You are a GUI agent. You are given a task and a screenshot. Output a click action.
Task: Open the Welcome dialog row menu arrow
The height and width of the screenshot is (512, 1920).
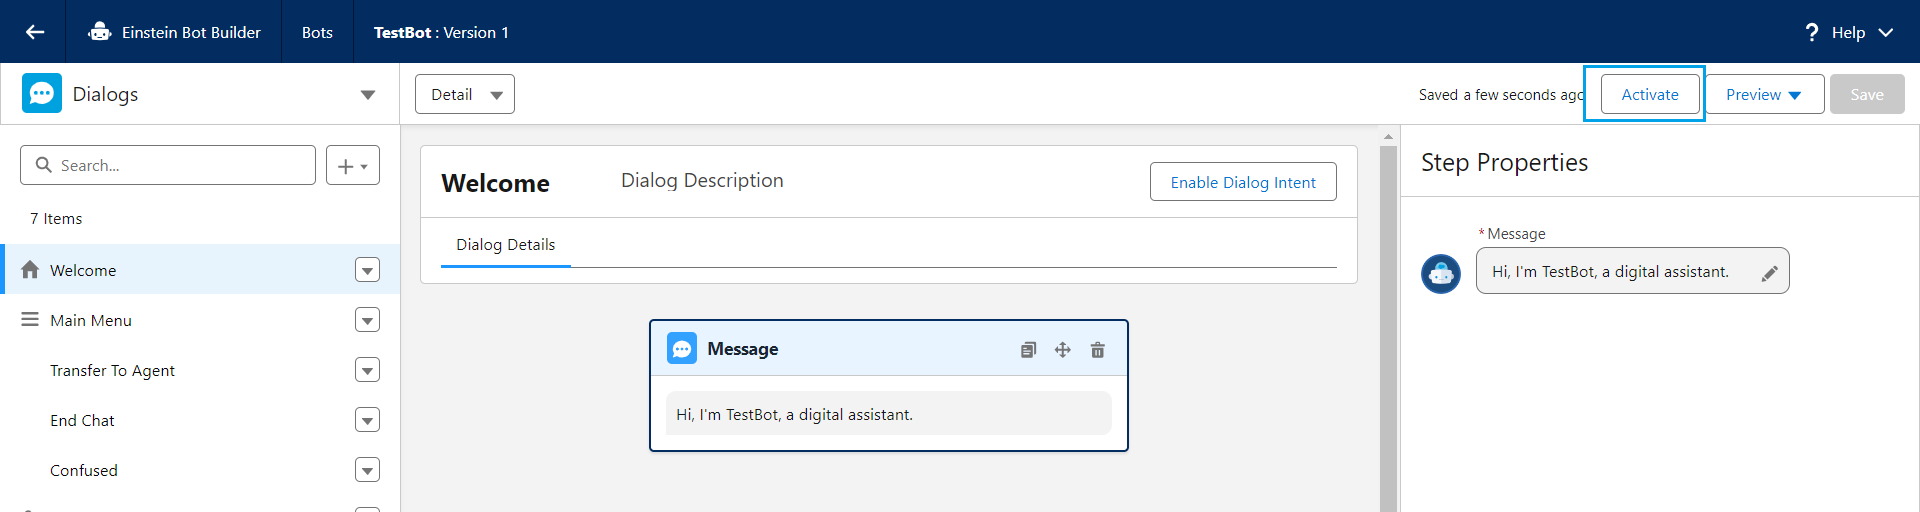368,270
